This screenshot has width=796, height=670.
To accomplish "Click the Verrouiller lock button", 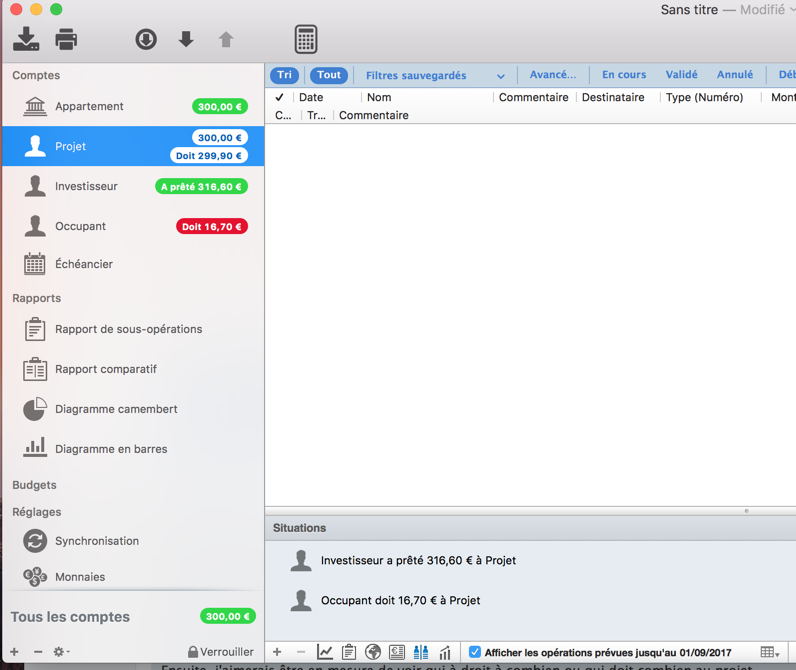I will (220, 652).
